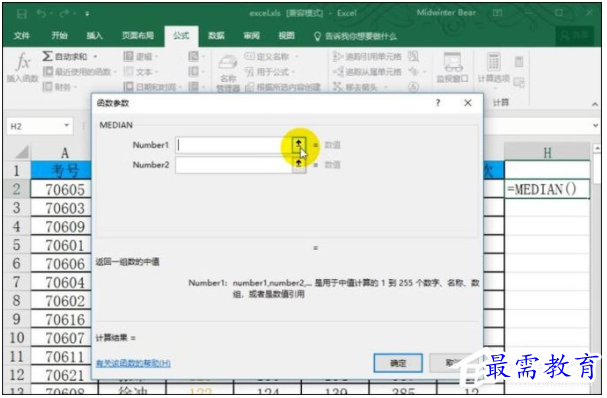Click Create from Selection
607x398 pixels.
[x=283, y=87]
